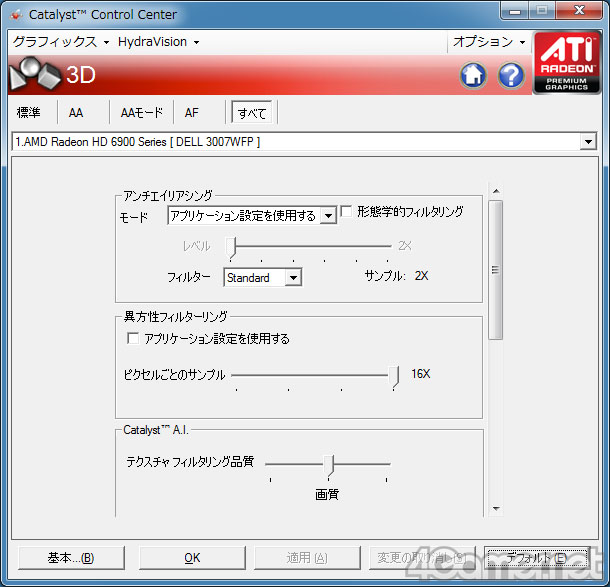
Task: Click the 16X sample value text
Action: click(421, 374)
